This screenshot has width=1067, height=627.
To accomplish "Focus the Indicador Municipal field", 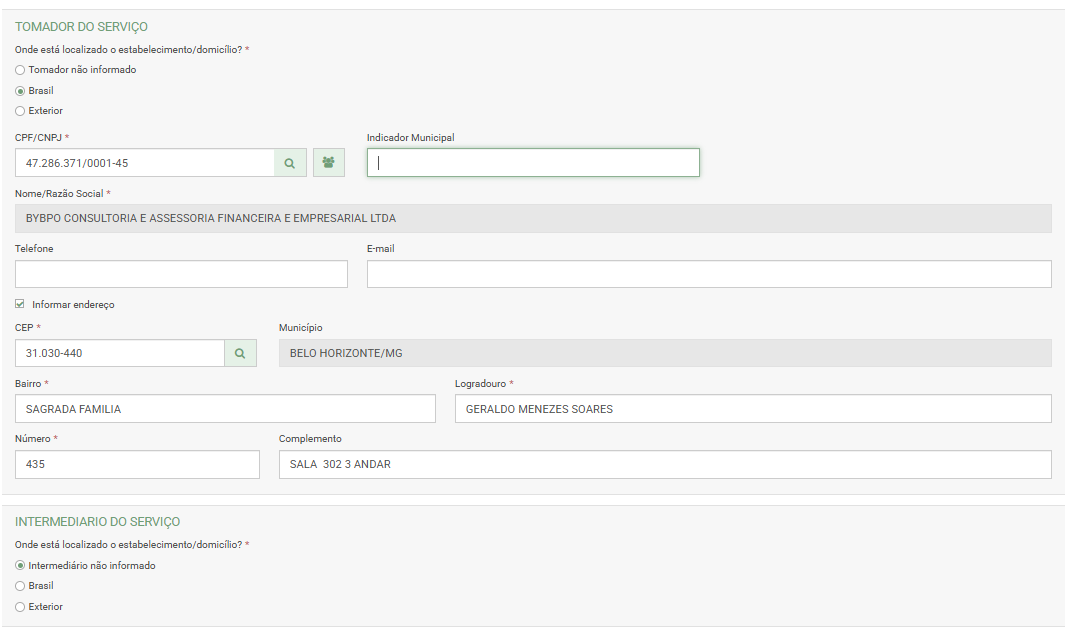I will coord(533,163).
